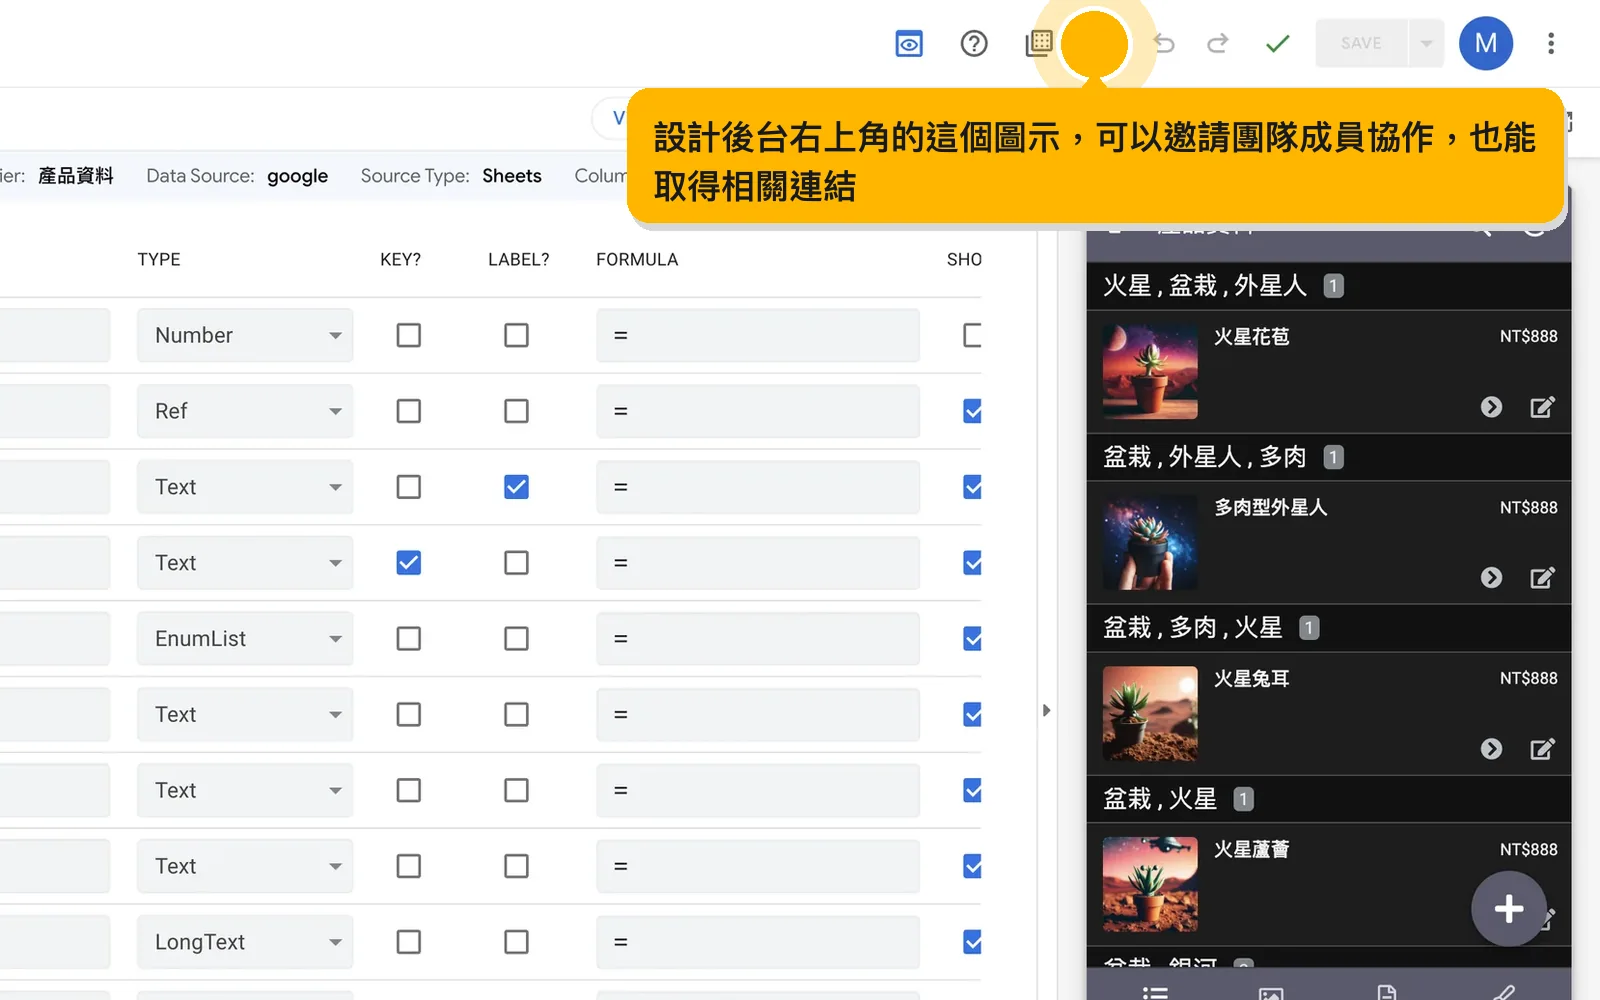
Task: Collapse the preview panel with side arrow
Action: pos(1046,711)
